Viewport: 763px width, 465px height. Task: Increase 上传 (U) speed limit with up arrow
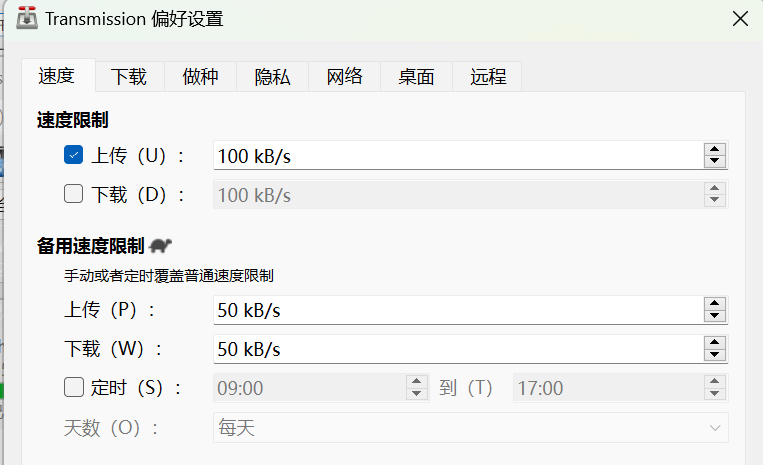(714, 150)
